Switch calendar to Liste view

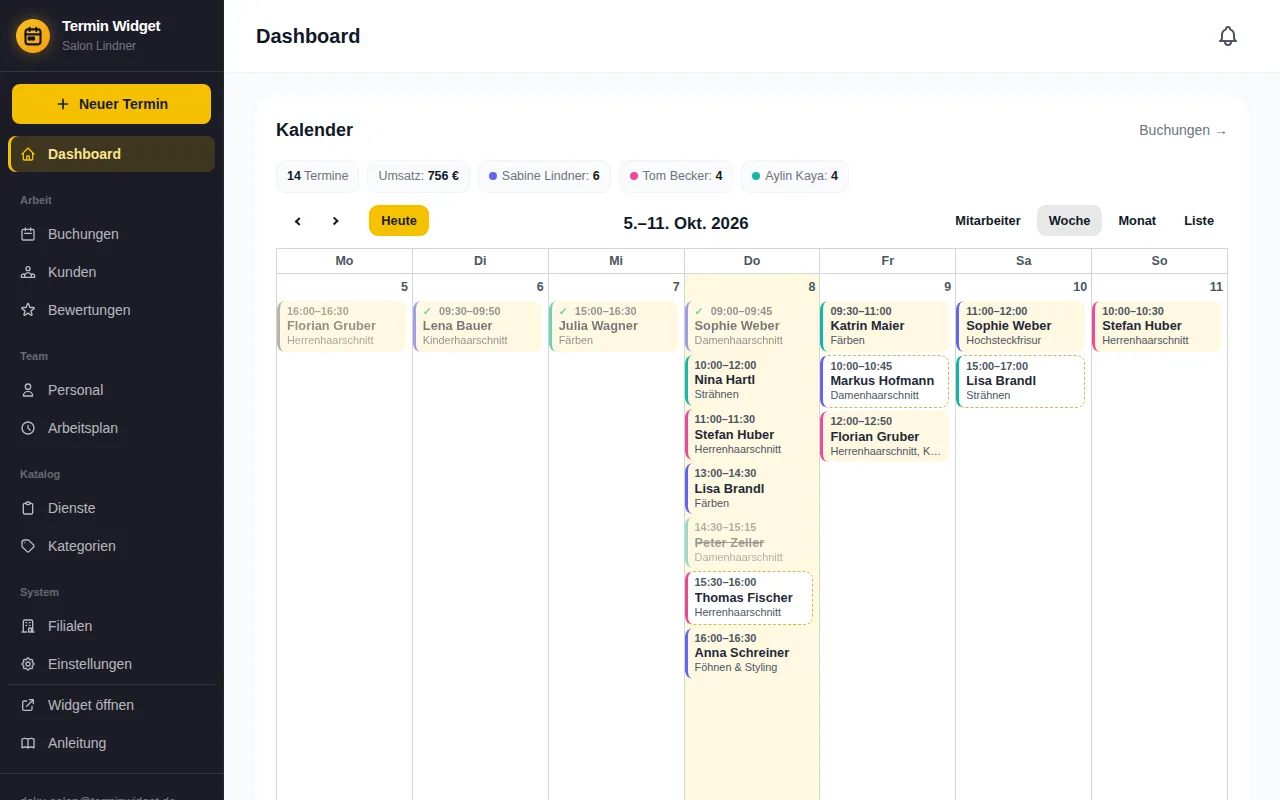(x=1199, y=221)
